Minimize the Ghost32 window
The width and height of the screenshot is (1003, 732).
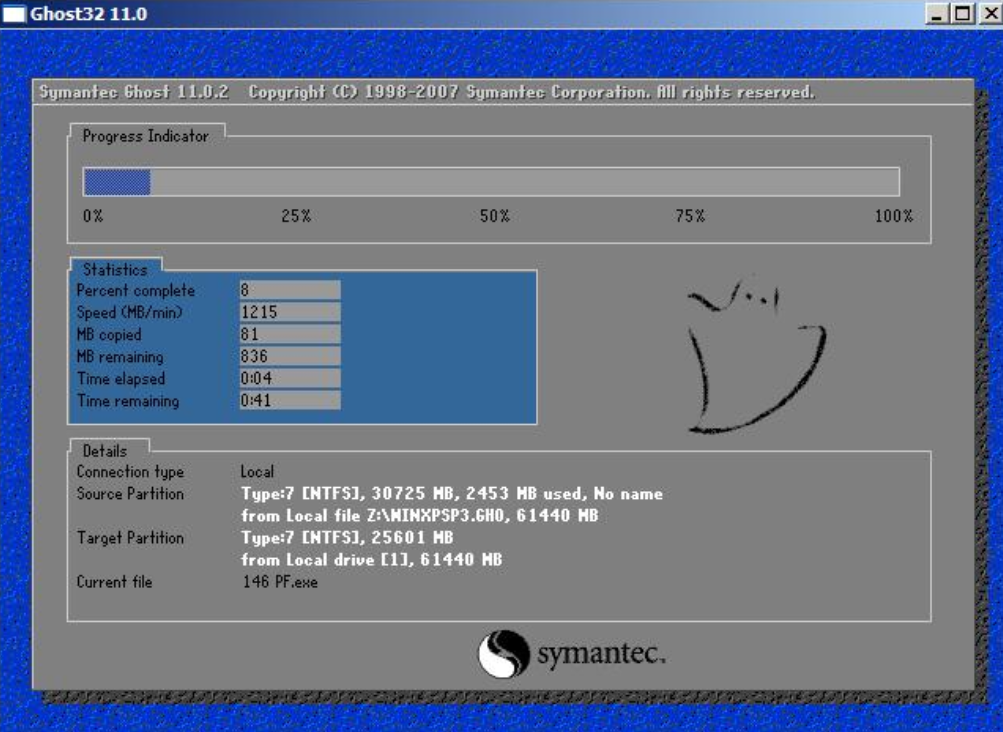pos(937,14)
